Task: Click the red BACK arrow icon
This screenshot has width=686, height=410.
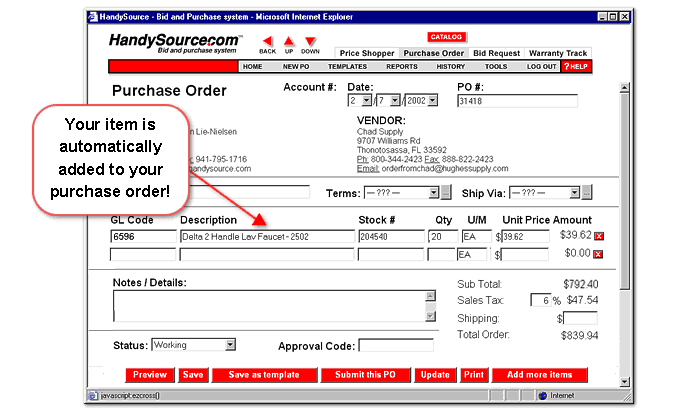Action: tap(267, 41)
